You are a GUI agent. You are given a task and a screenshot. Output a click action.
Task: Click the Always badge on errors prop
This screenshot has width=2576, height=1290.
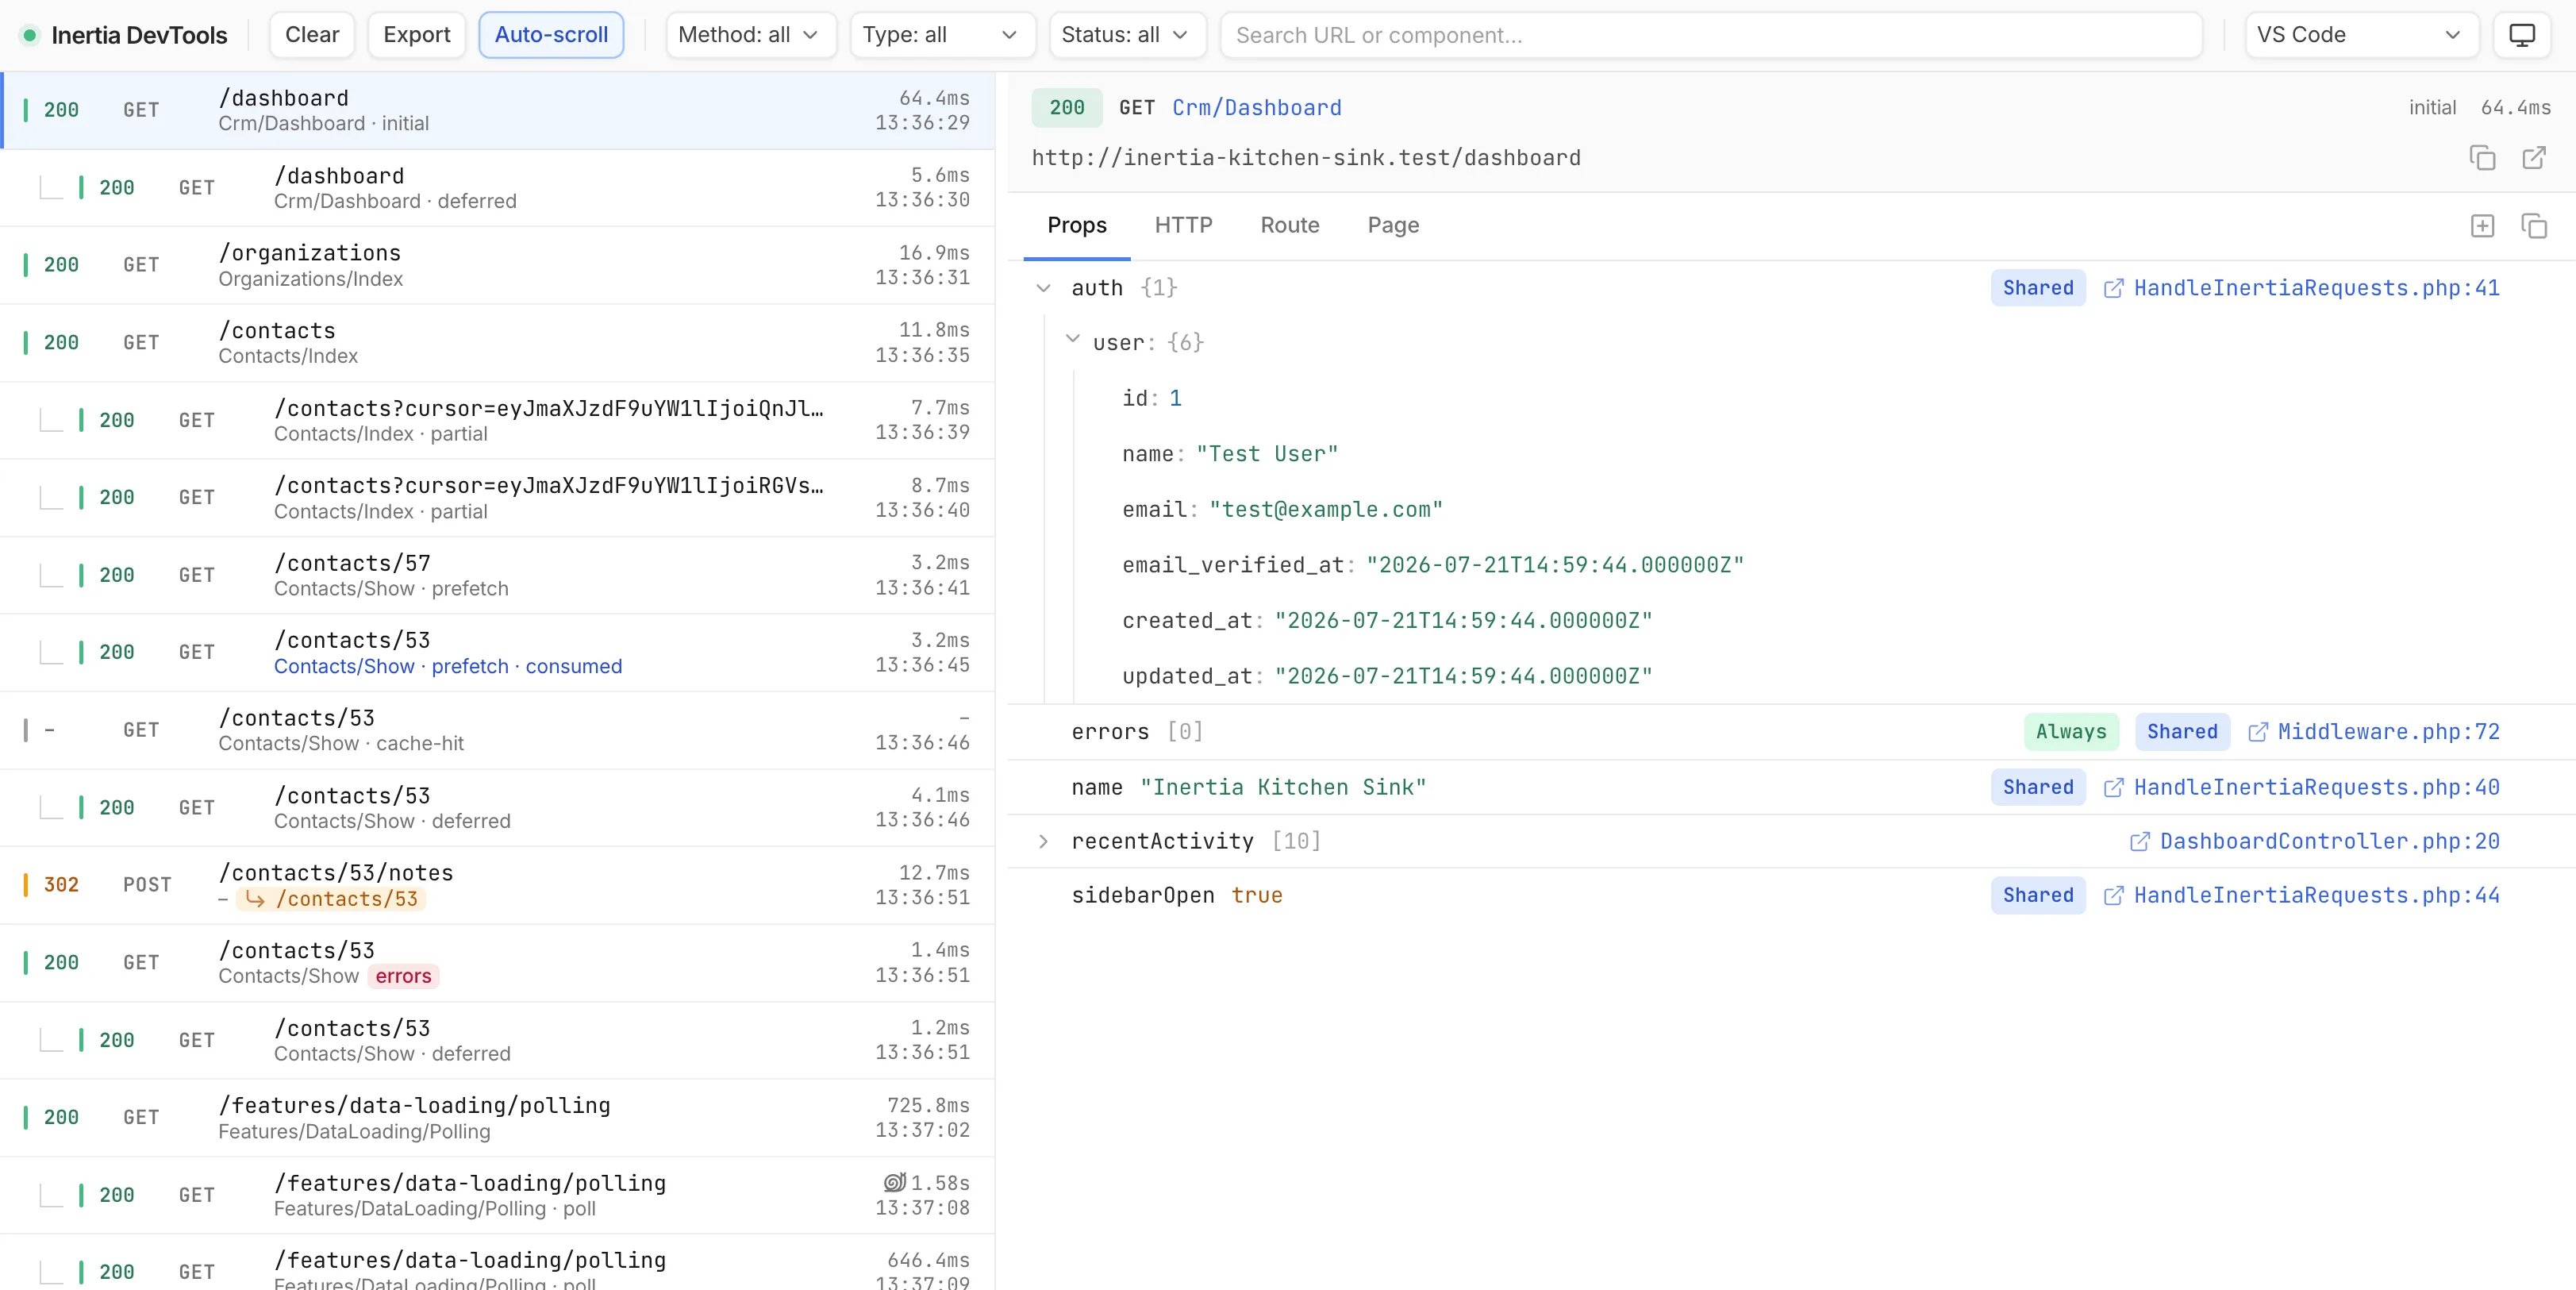click(x=2071, y=732)
